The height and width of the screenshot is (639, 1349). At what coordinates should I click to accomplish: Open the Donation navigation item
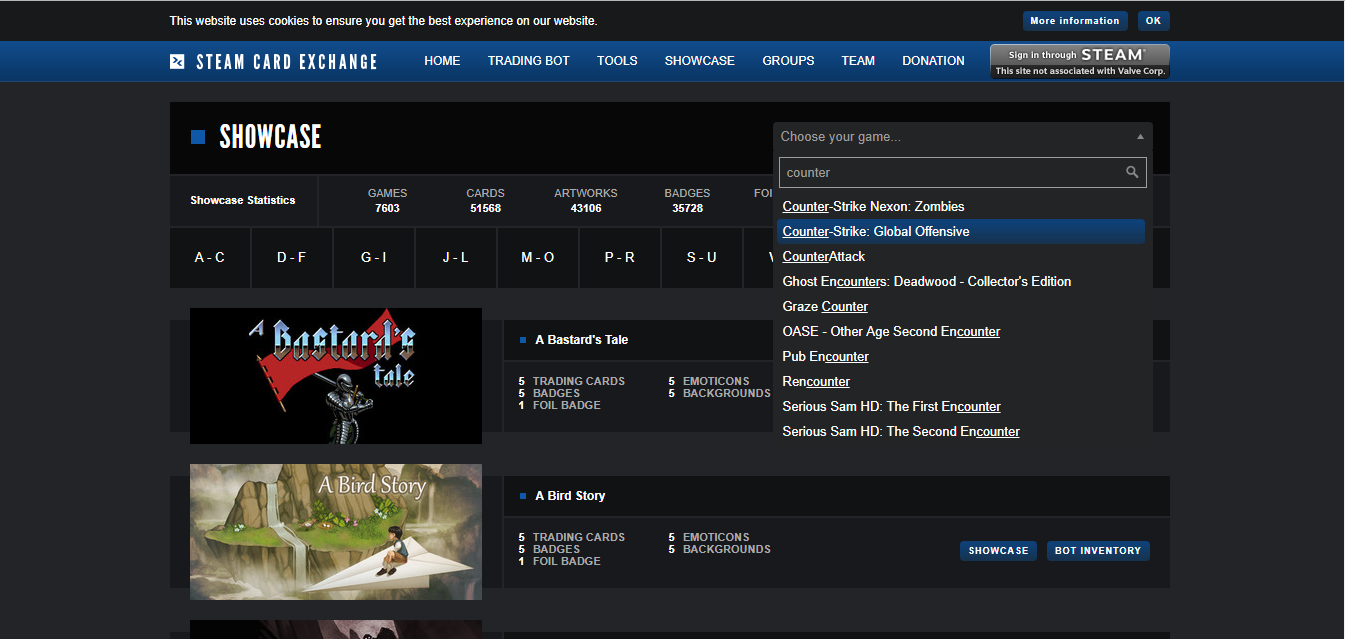pos(933,61)
